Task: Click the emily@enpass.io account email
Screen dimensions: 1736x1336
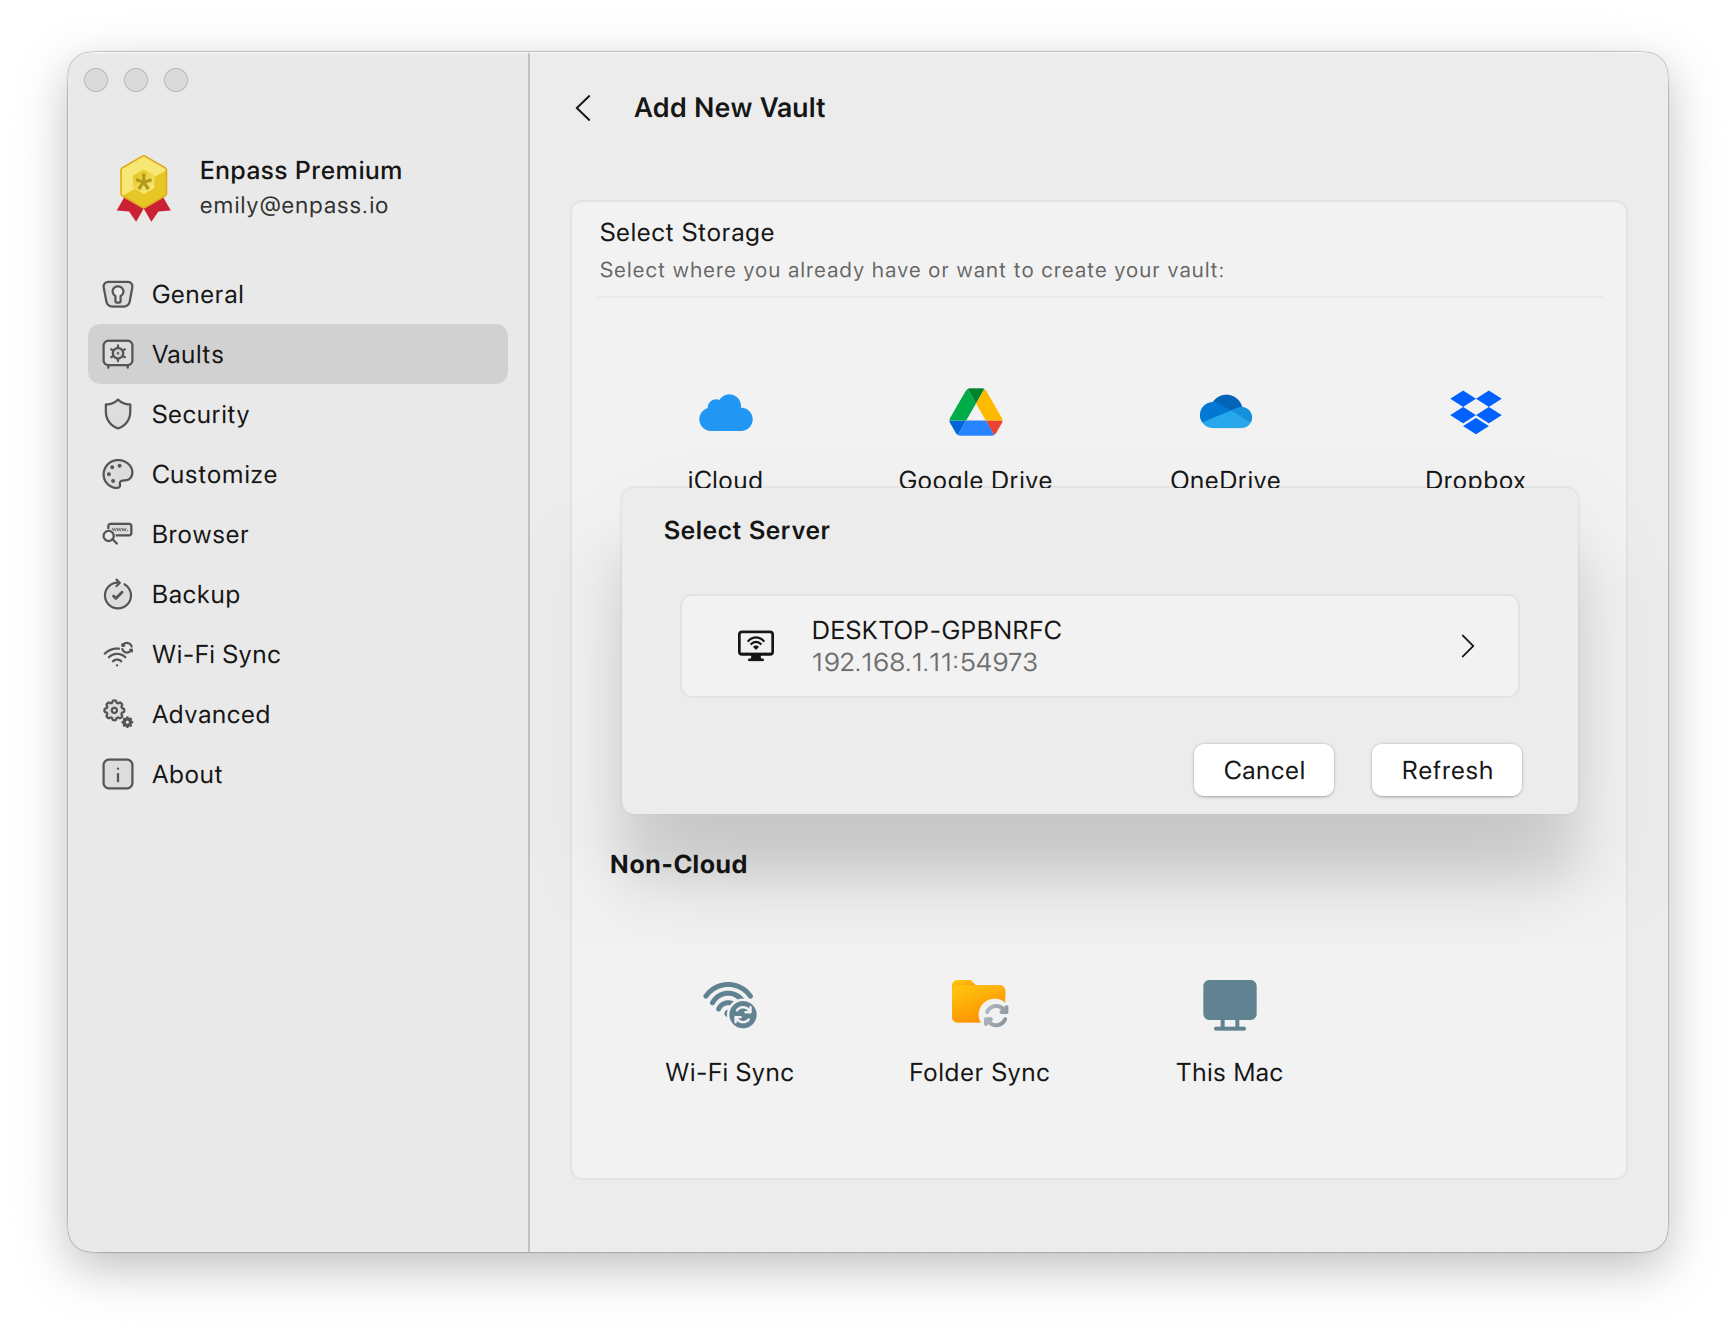Action: (294, 205)
